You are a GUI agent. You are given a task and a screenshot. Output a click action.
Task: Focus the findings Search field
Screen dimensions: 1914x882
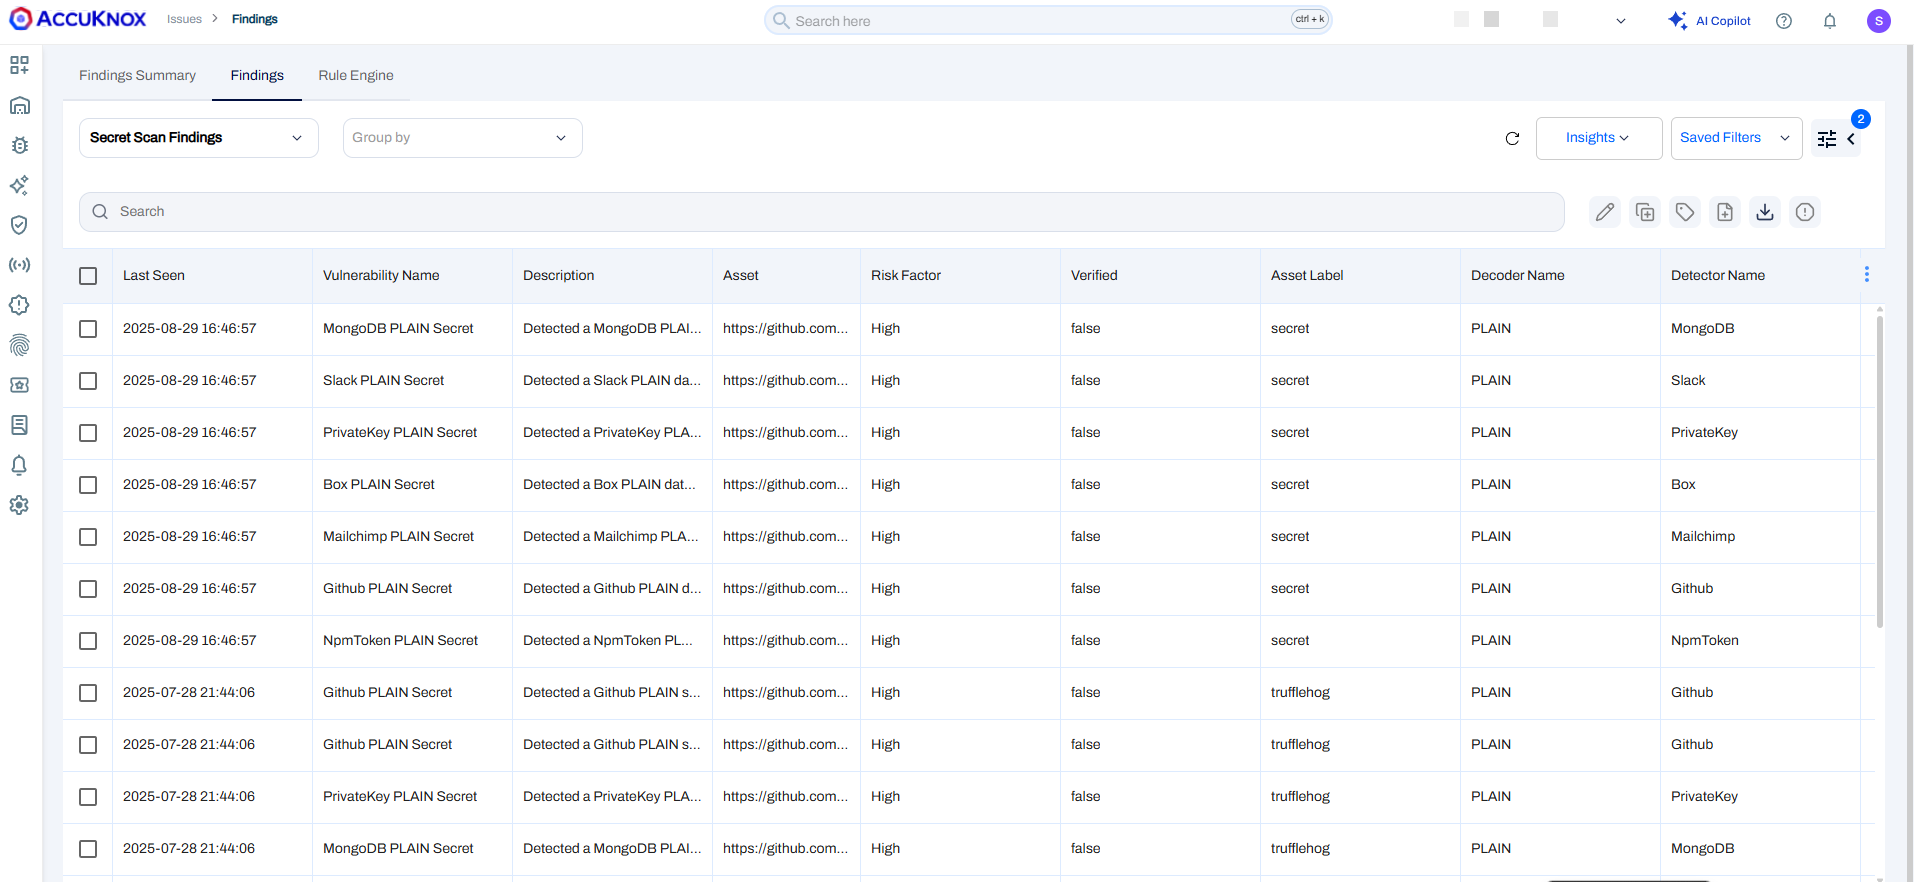tap(820, 212)
